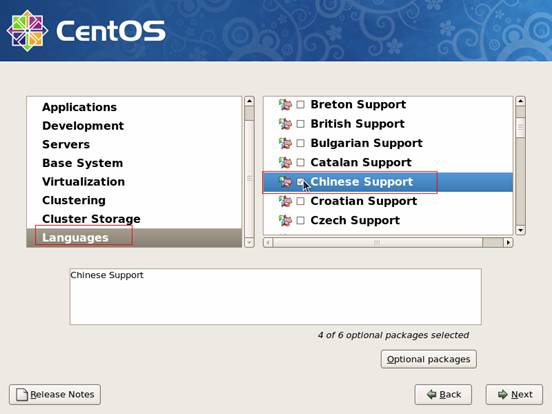Click the Breton Support language icon
The image size is (552, 414).
285,105
